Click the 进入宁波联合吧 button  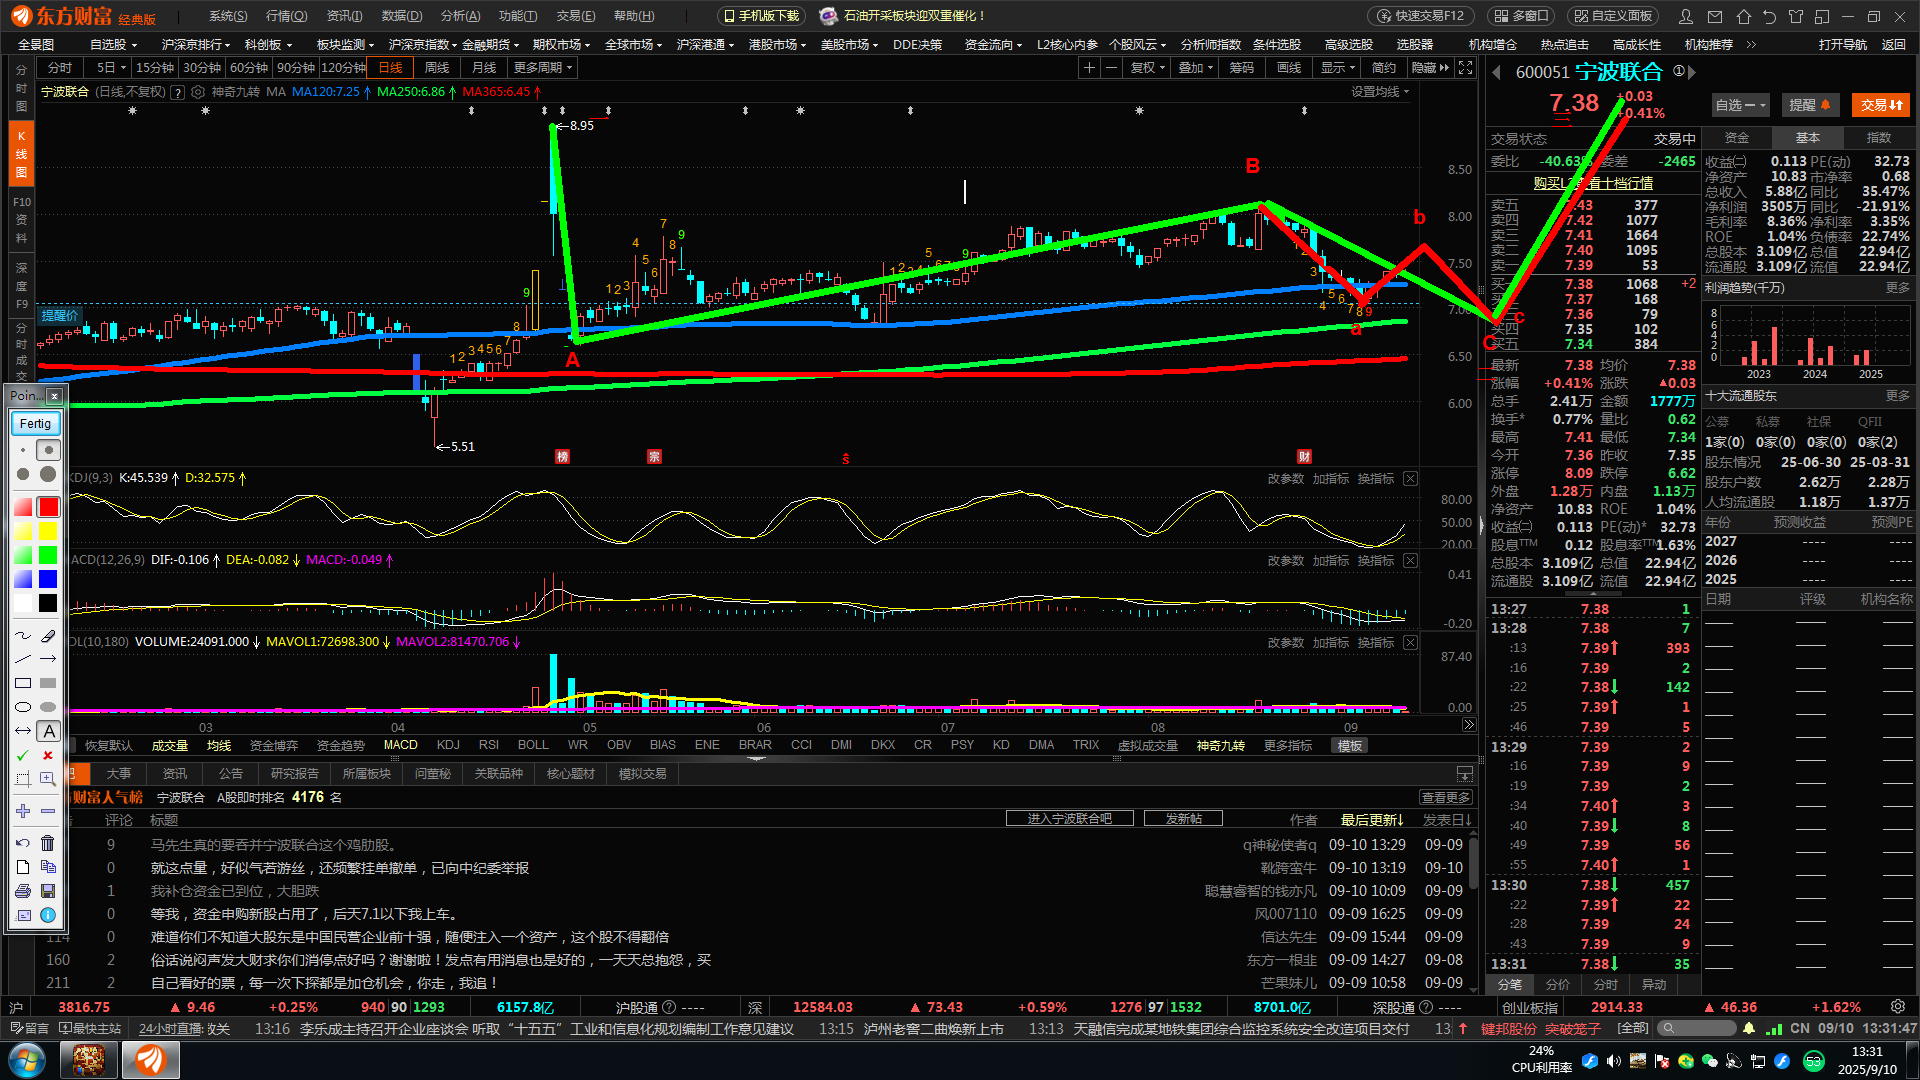1069,818
